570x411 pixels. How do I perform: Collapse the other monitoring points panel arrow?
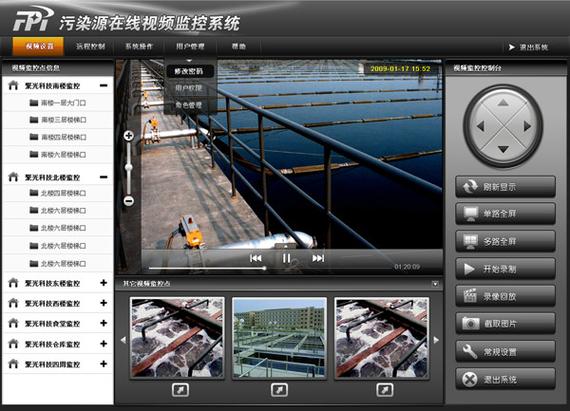pyautogui.click(x=435, y=284)
